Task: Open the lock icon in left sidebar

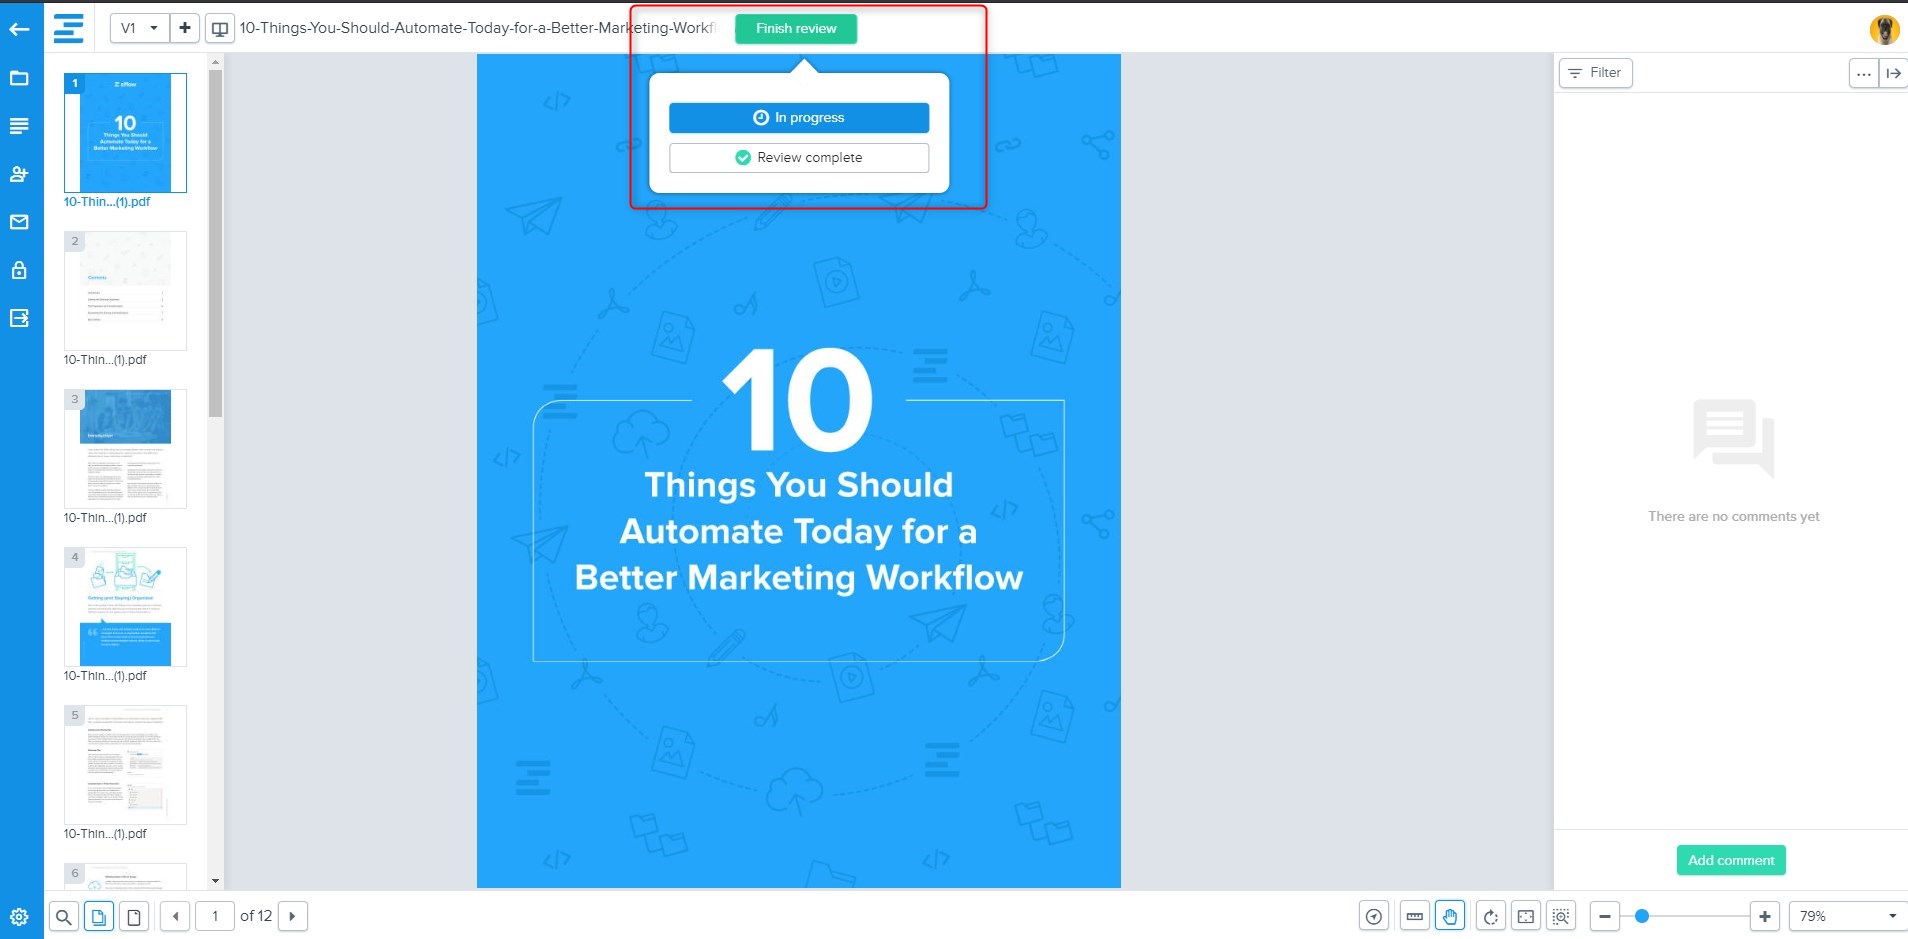Action: pyautogui.click(x=19, y=270)
